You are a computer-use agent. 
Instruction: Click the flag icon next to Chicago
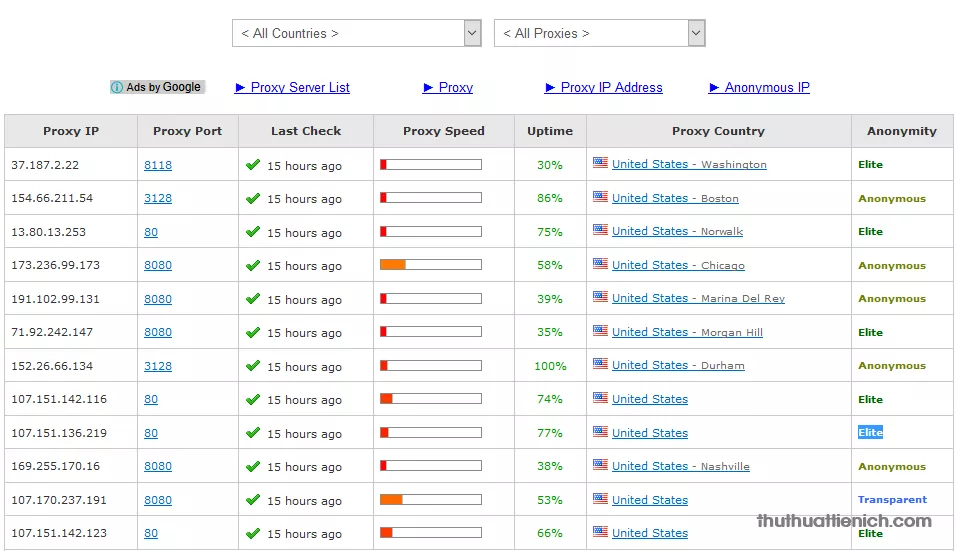(x=600, y=264)
